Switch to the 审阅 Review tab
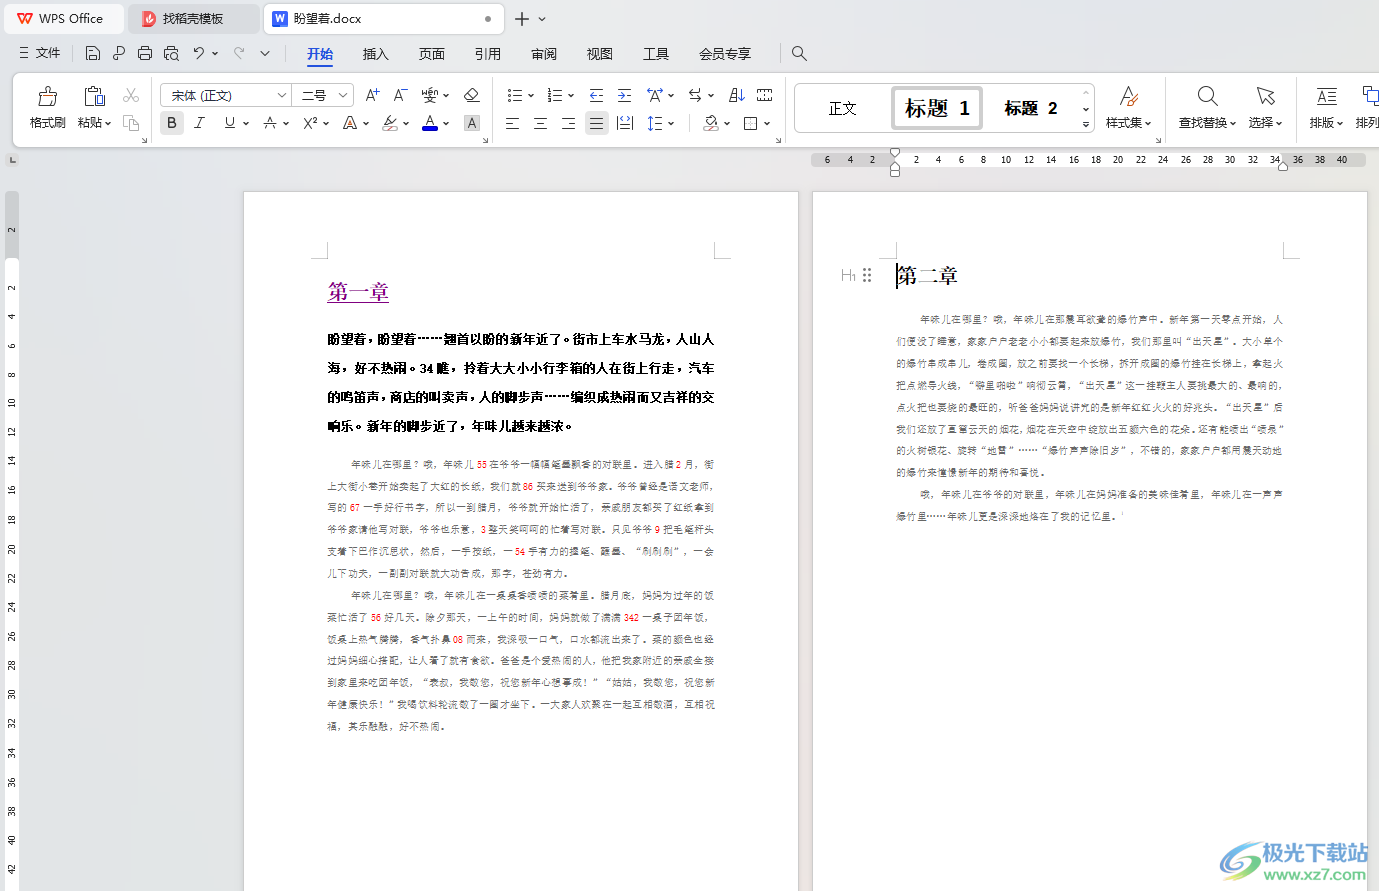This screenshot has width=1379, height=891. tap(544, 54)
